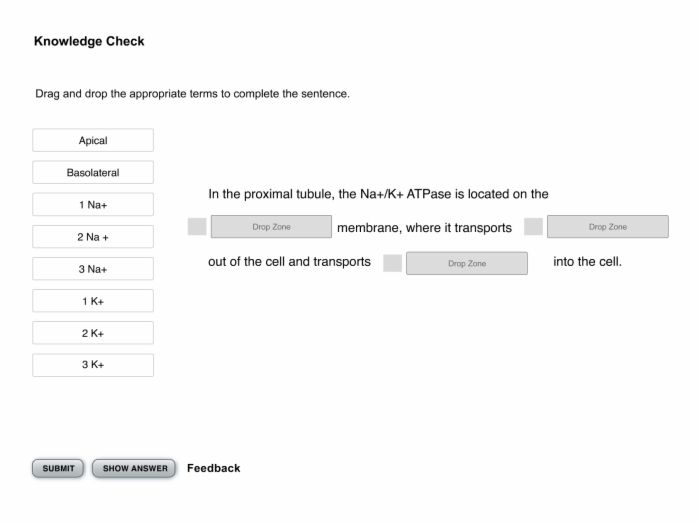Choose the 3 Na+ term
The width and height of the screenshot is (700, 525).
(93, 269)
